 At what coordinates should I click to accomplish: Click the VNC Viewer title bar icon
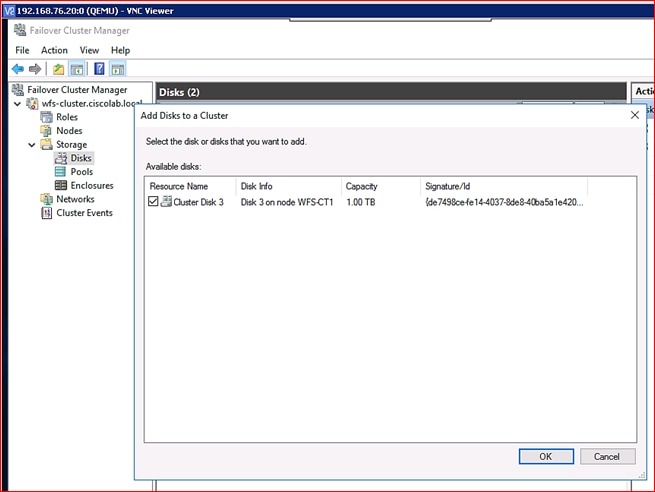9,10
